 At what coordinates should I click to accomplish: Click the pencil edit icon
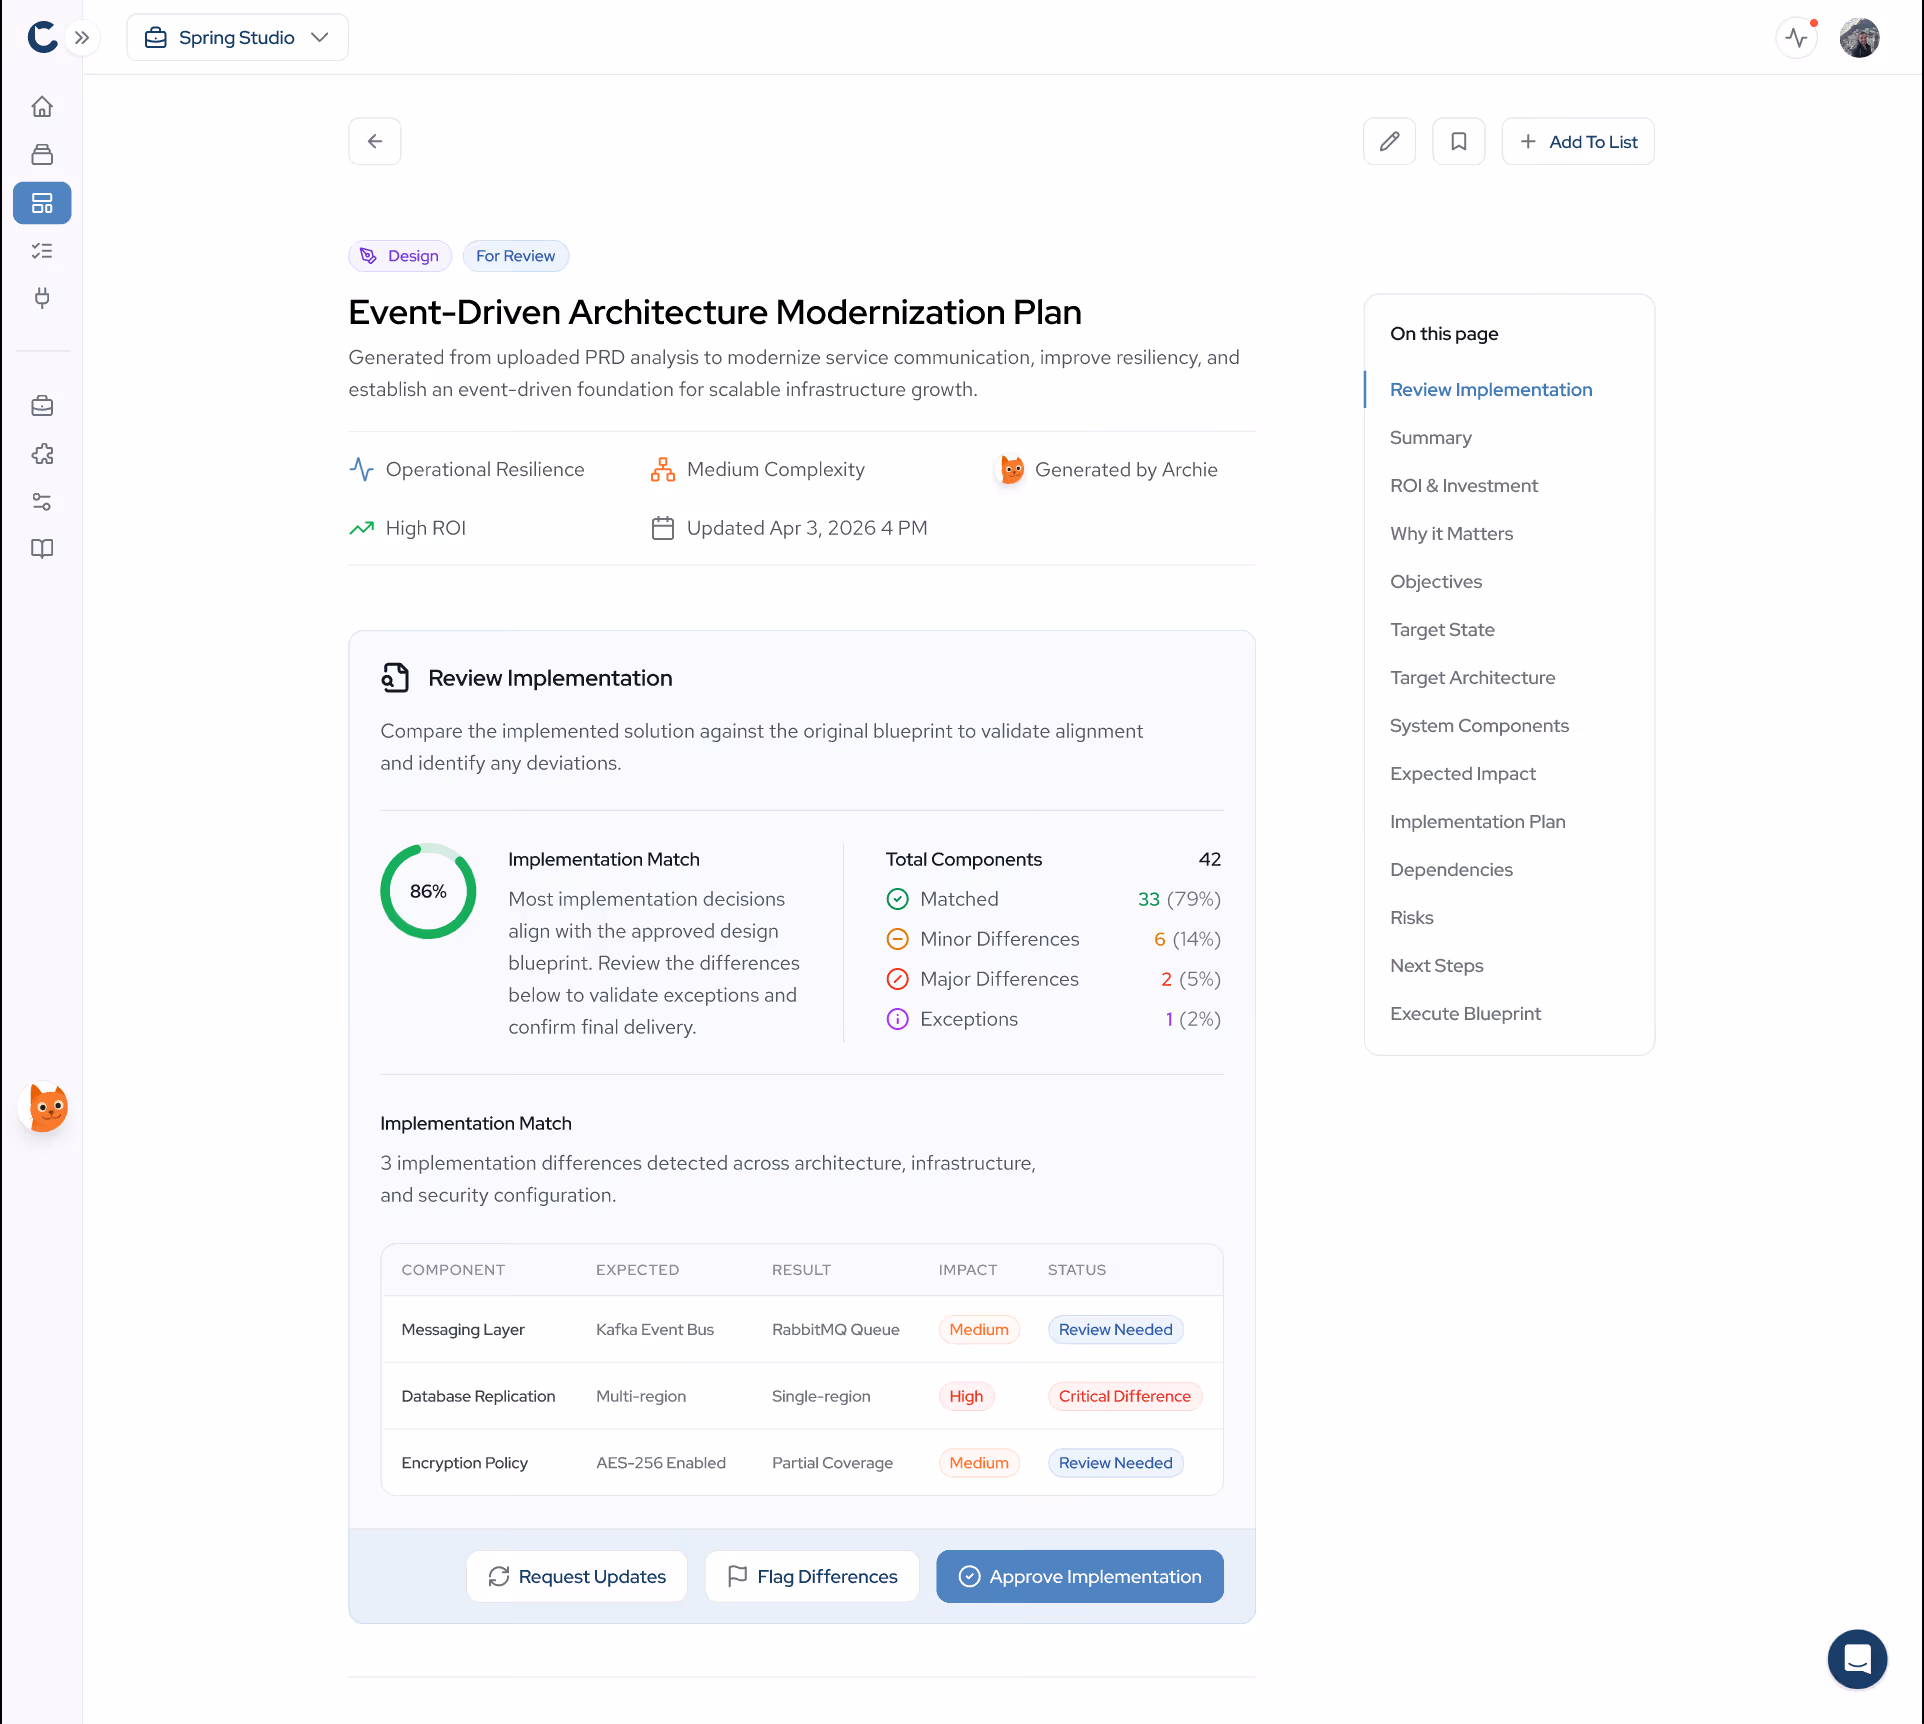point(1389,141)
